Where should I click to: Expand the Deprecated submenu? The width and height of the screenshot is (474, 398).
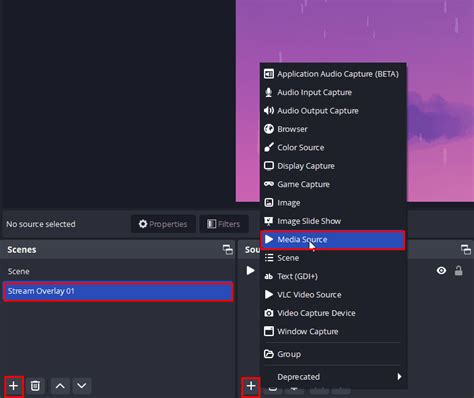(x=333, y=377)
